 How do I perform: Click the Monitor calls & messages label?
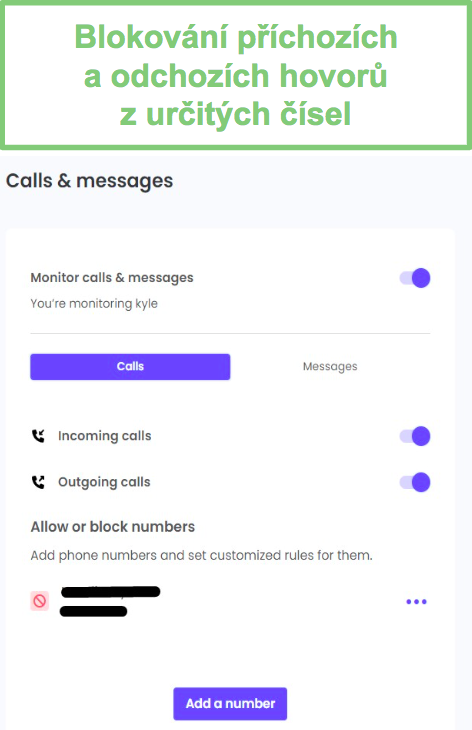(x=112, y=278)
